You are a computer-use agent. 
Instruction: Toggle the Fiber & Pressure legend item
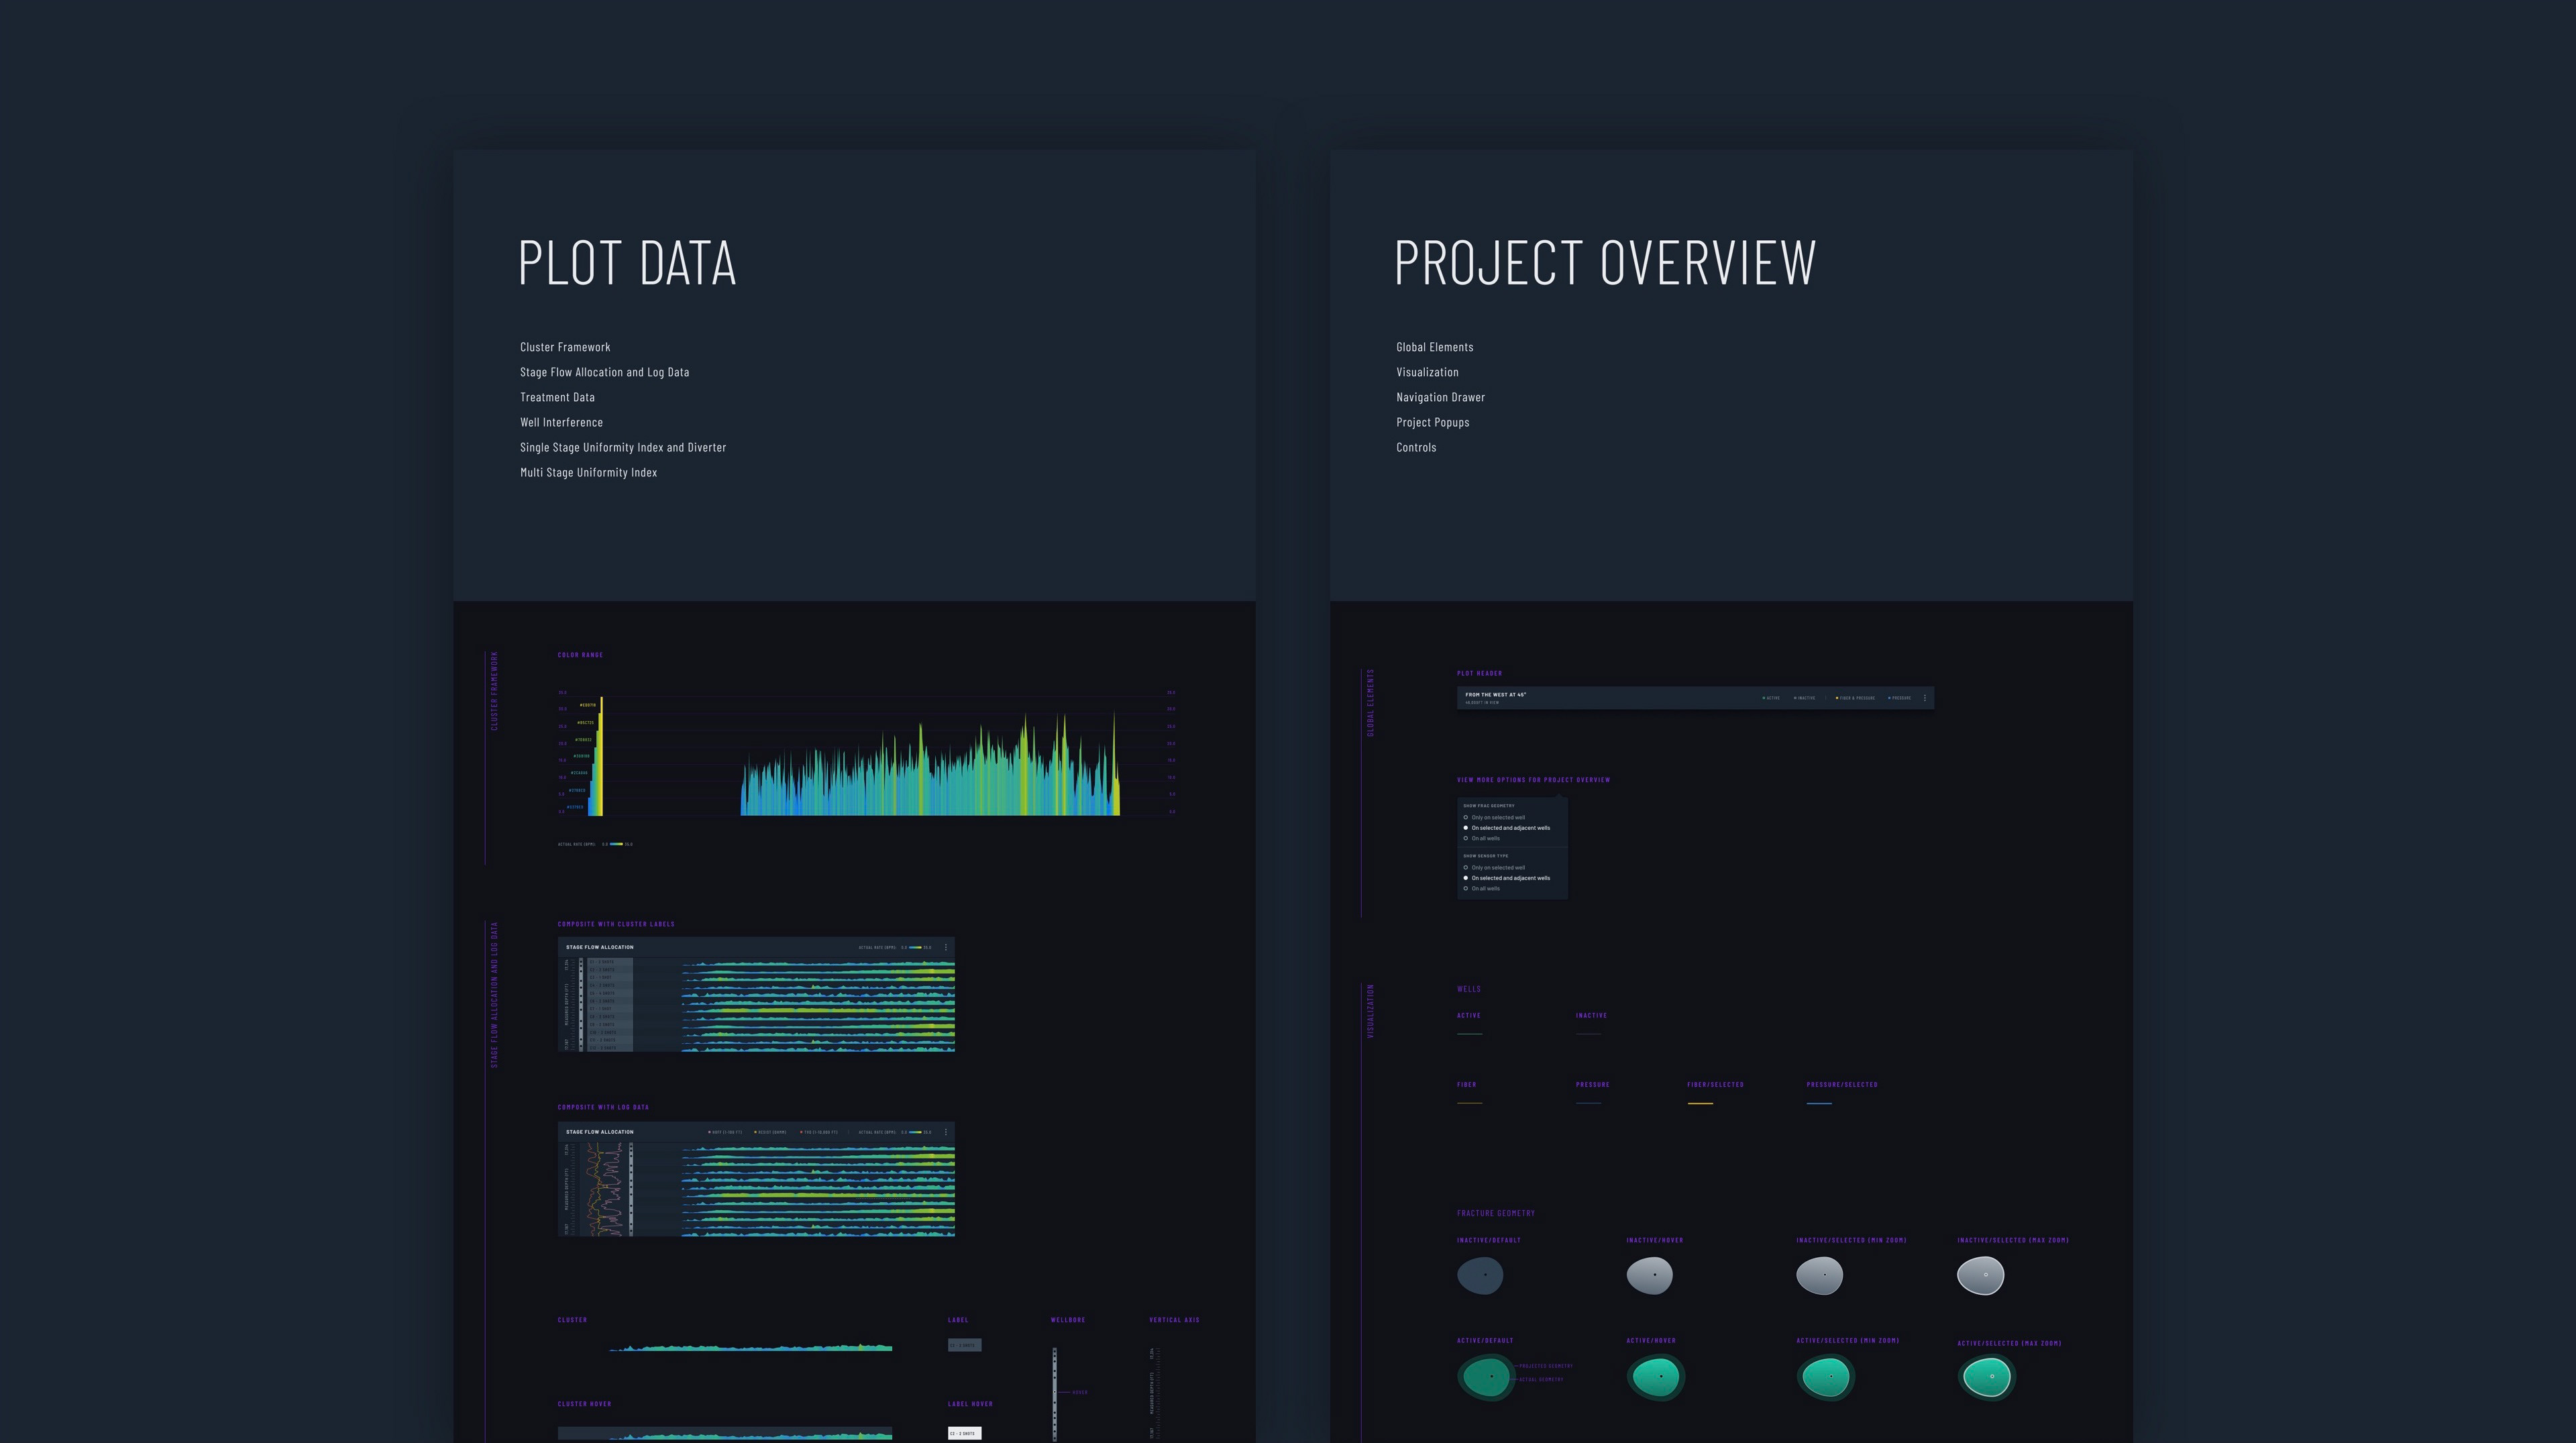click(x=1856, y=698)
